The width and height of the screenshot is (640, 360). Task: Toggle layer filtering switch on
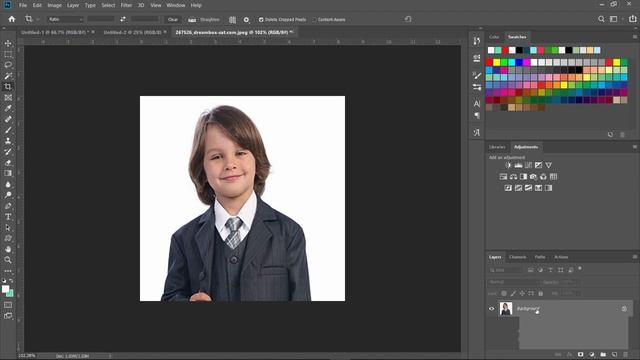point(580,269)
